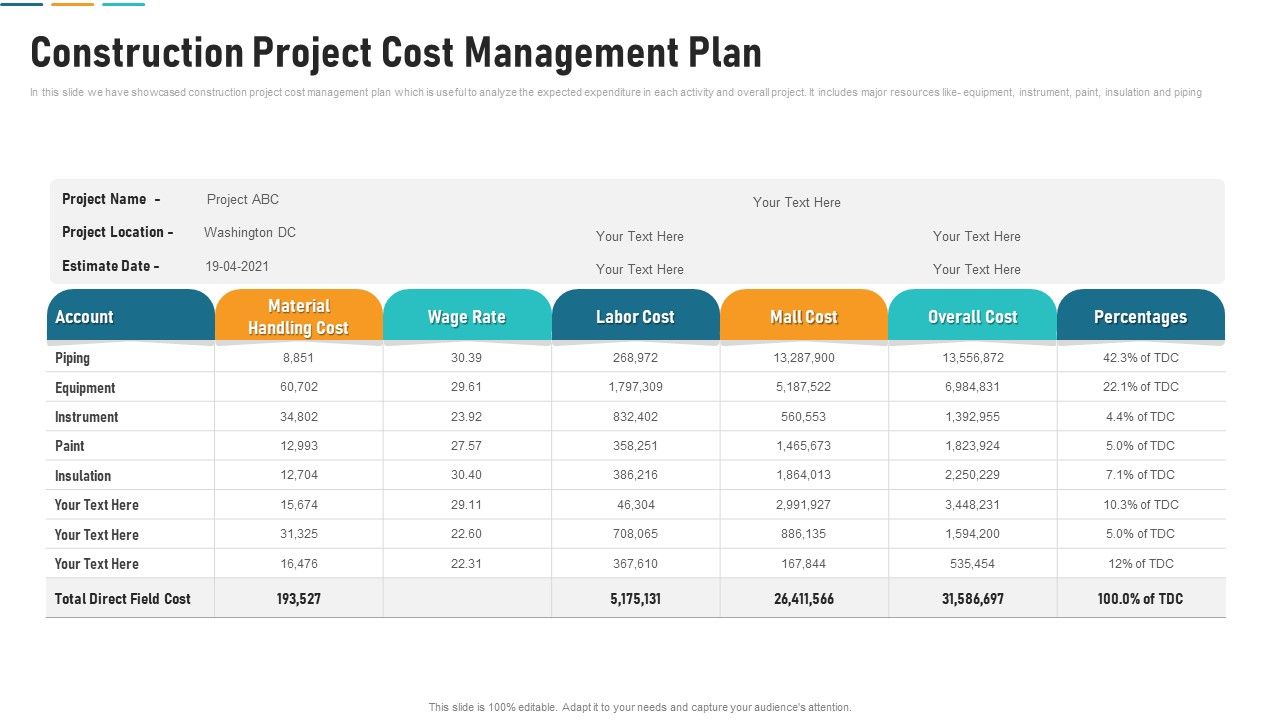Screen dimensions: 1280x720
Task: Click the topmost Your Text Here placeholder
Action: pyautogui.click(x=797, y=202)
